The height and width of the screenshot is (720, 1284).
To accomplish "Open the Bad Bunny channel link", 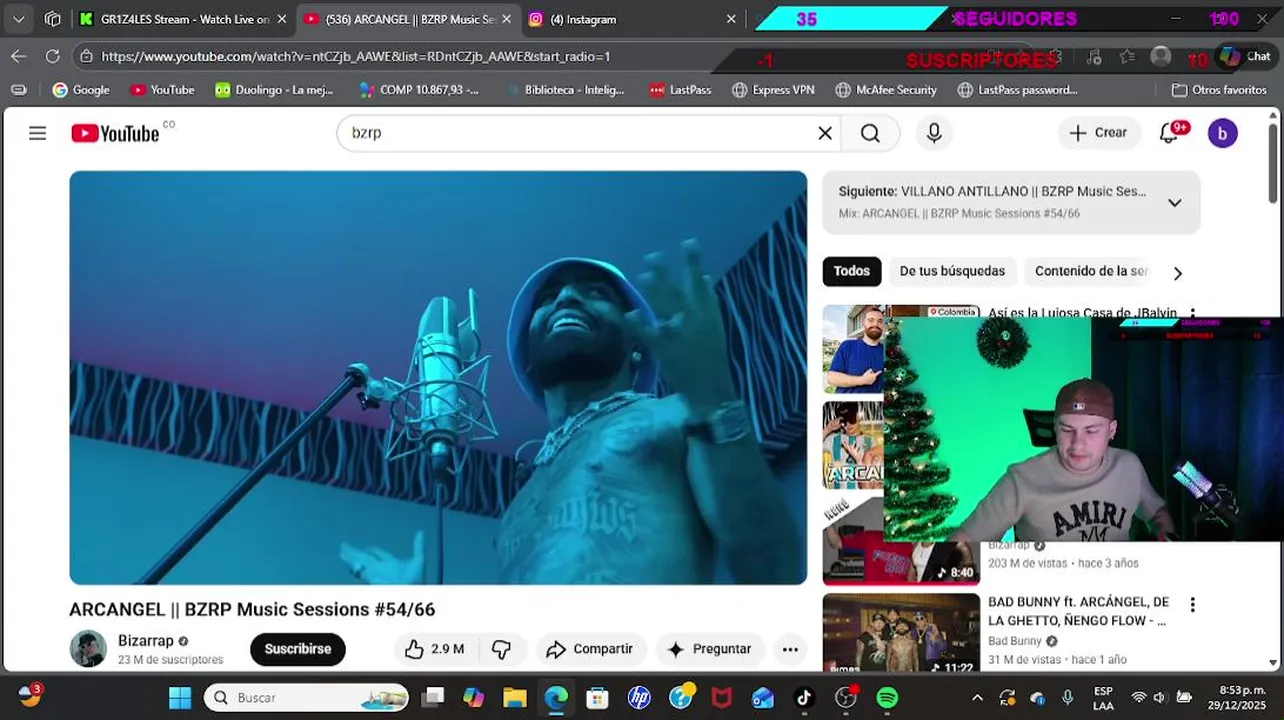I will pos(1015,641).
